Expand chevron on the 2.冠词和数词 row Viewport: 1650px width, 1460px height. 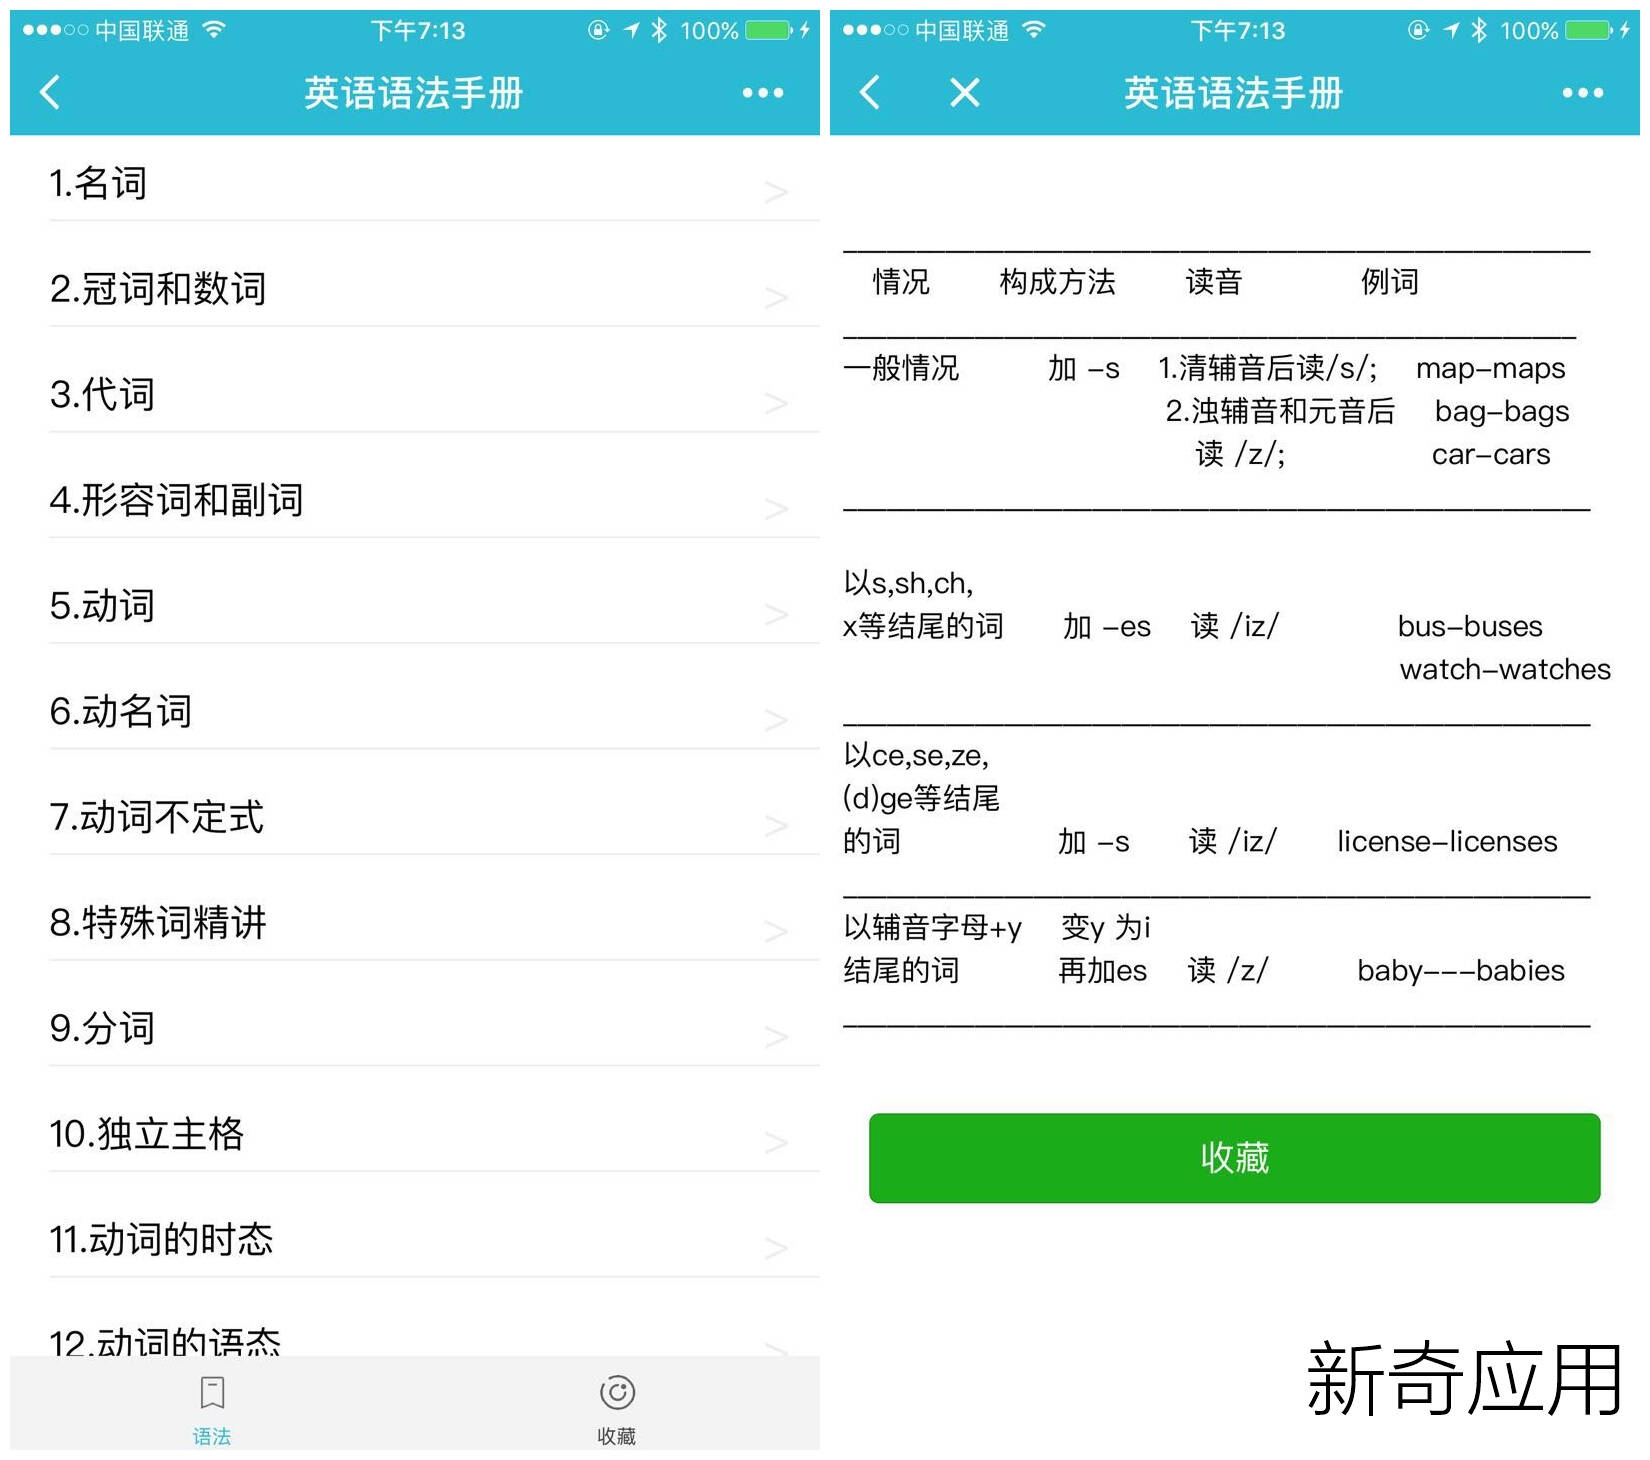(x=776, y=297)
